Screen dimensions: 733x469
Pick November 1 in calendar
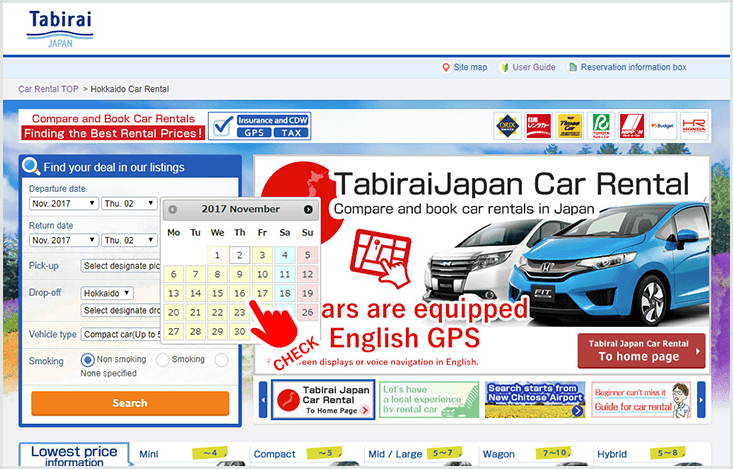pyautogui.click(x=217, y=255)
